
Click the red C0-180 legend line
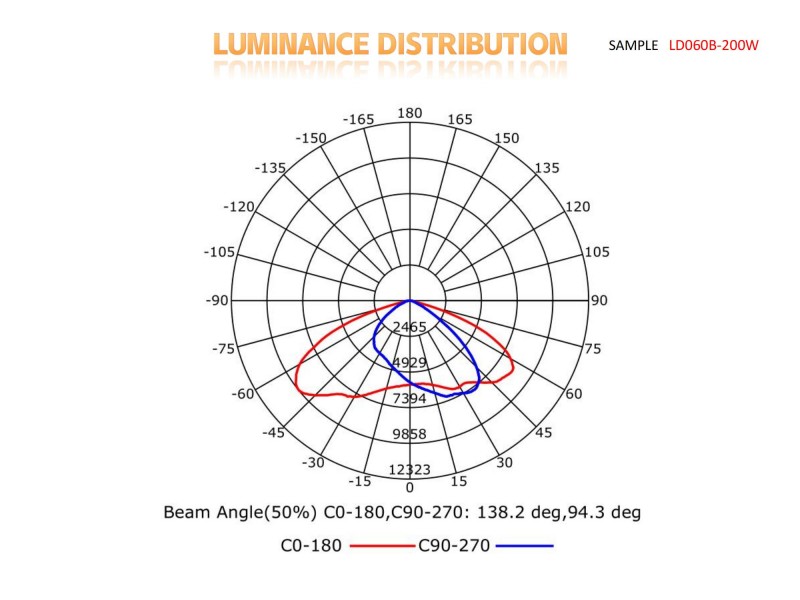(x=383, y=546)
